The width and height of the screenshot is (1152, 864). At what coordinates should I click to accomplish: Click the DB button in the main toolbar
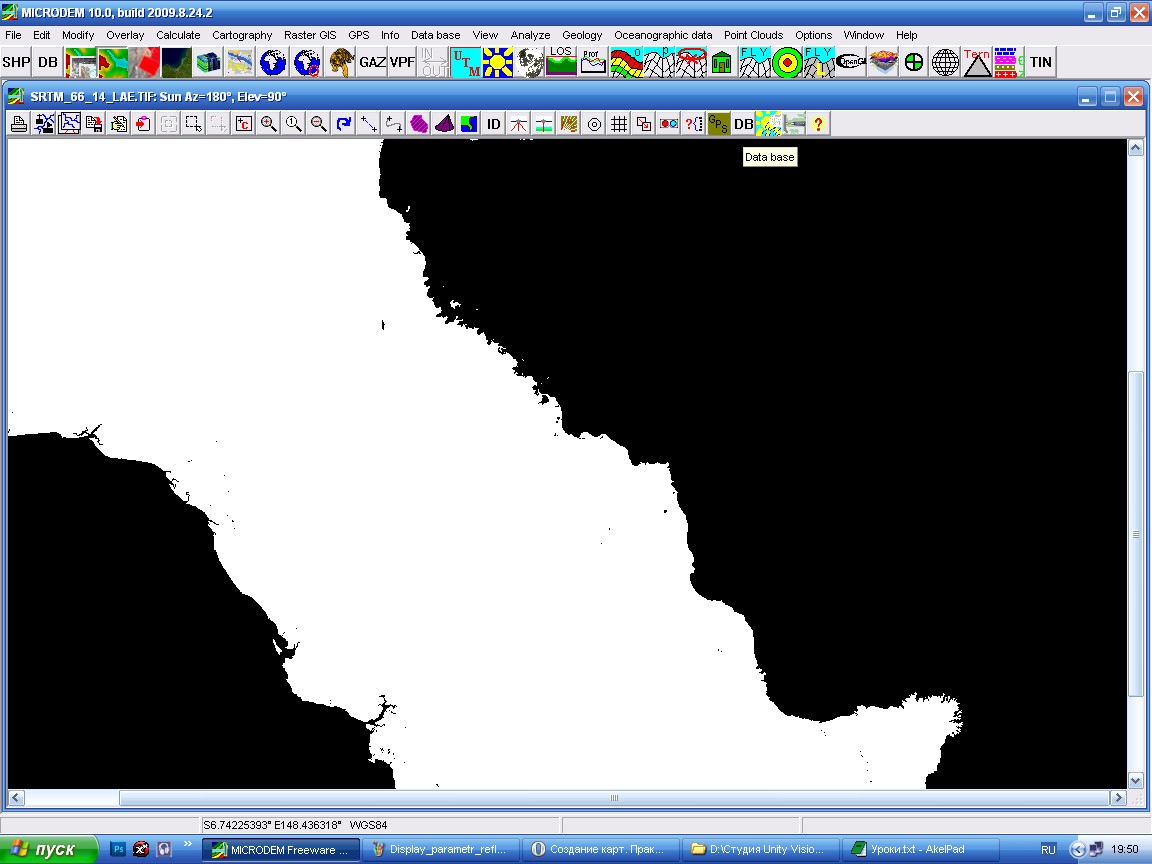coord(48,62)
